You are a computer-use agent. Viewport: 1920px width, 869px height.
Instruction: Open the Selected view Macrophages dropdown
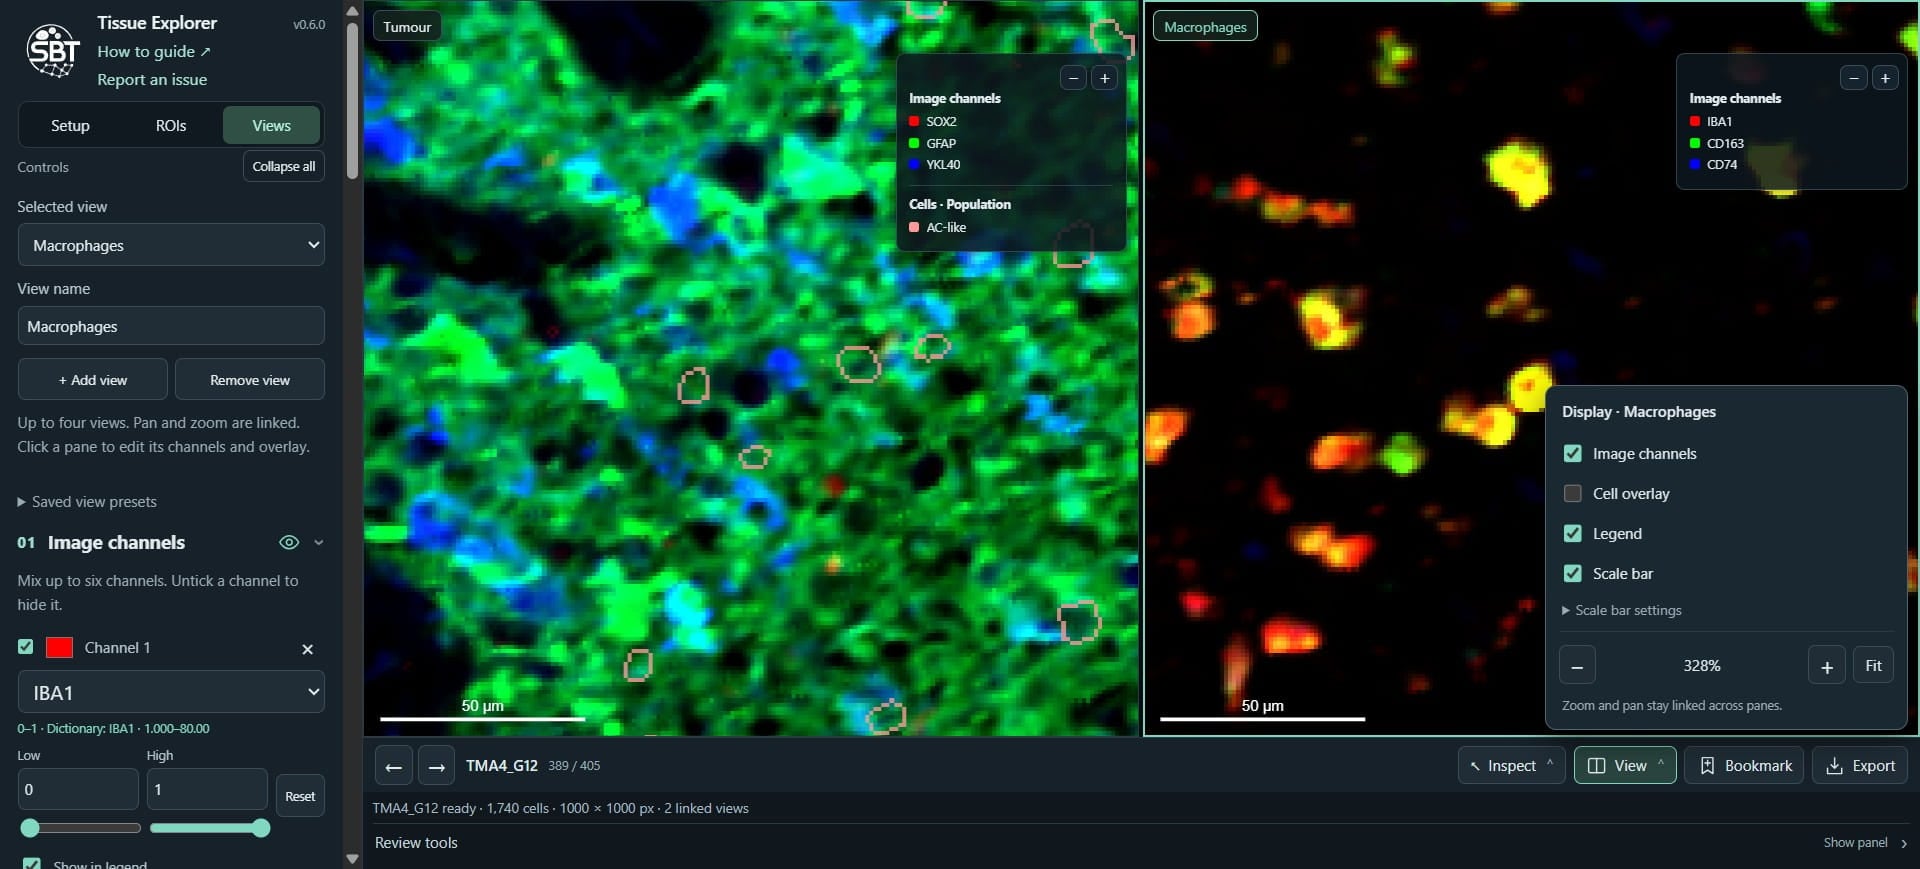[x=171, y=245]
